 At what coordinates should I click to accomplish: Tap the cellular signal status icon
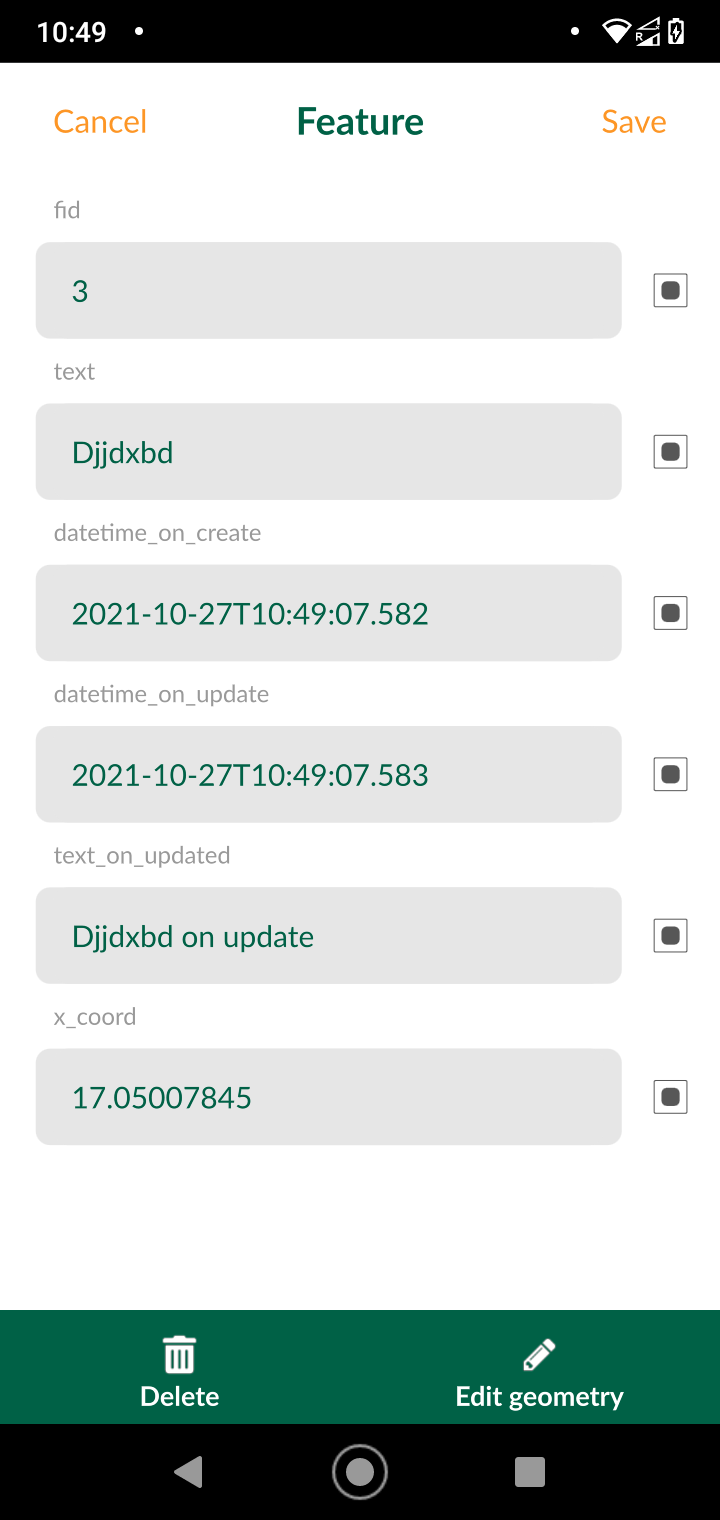(647, 32)
